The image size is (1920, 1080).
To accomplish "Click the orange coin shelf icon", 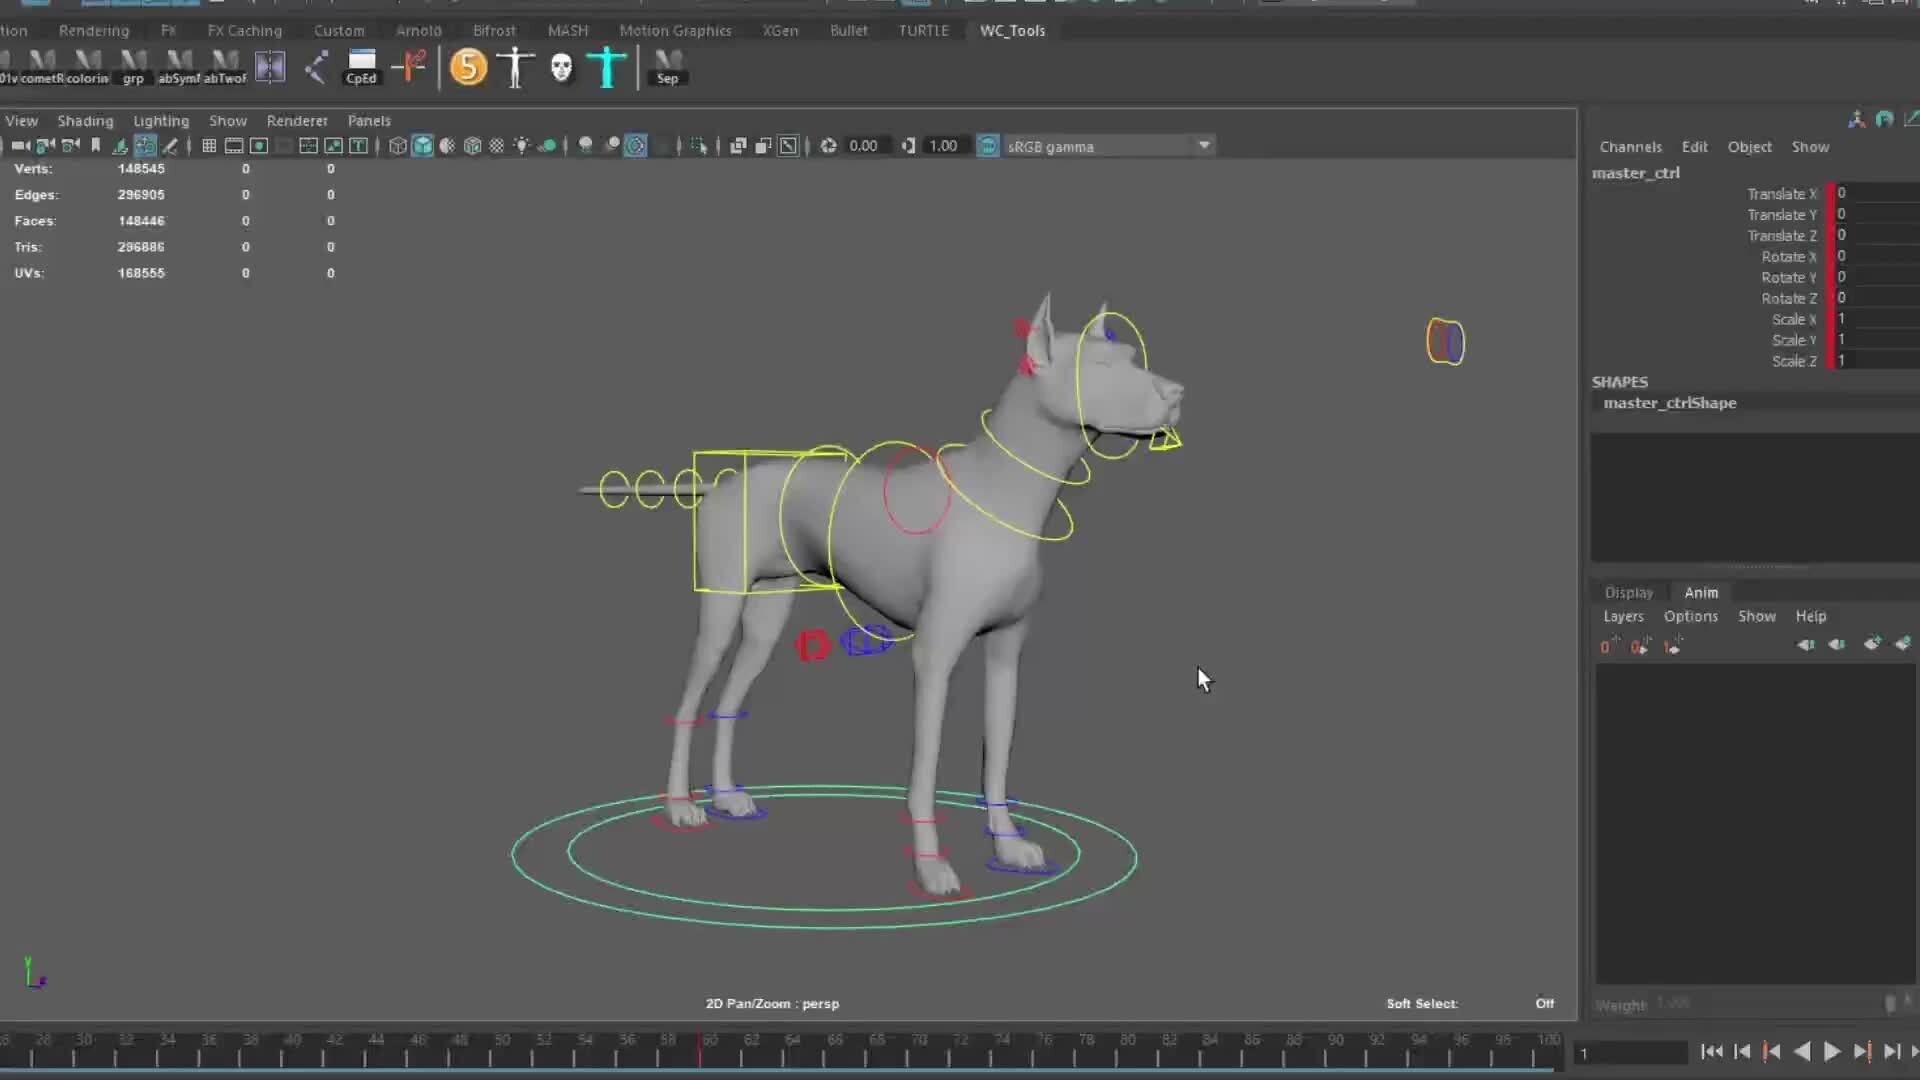I will pyautogui.click(x=468, y=66).
